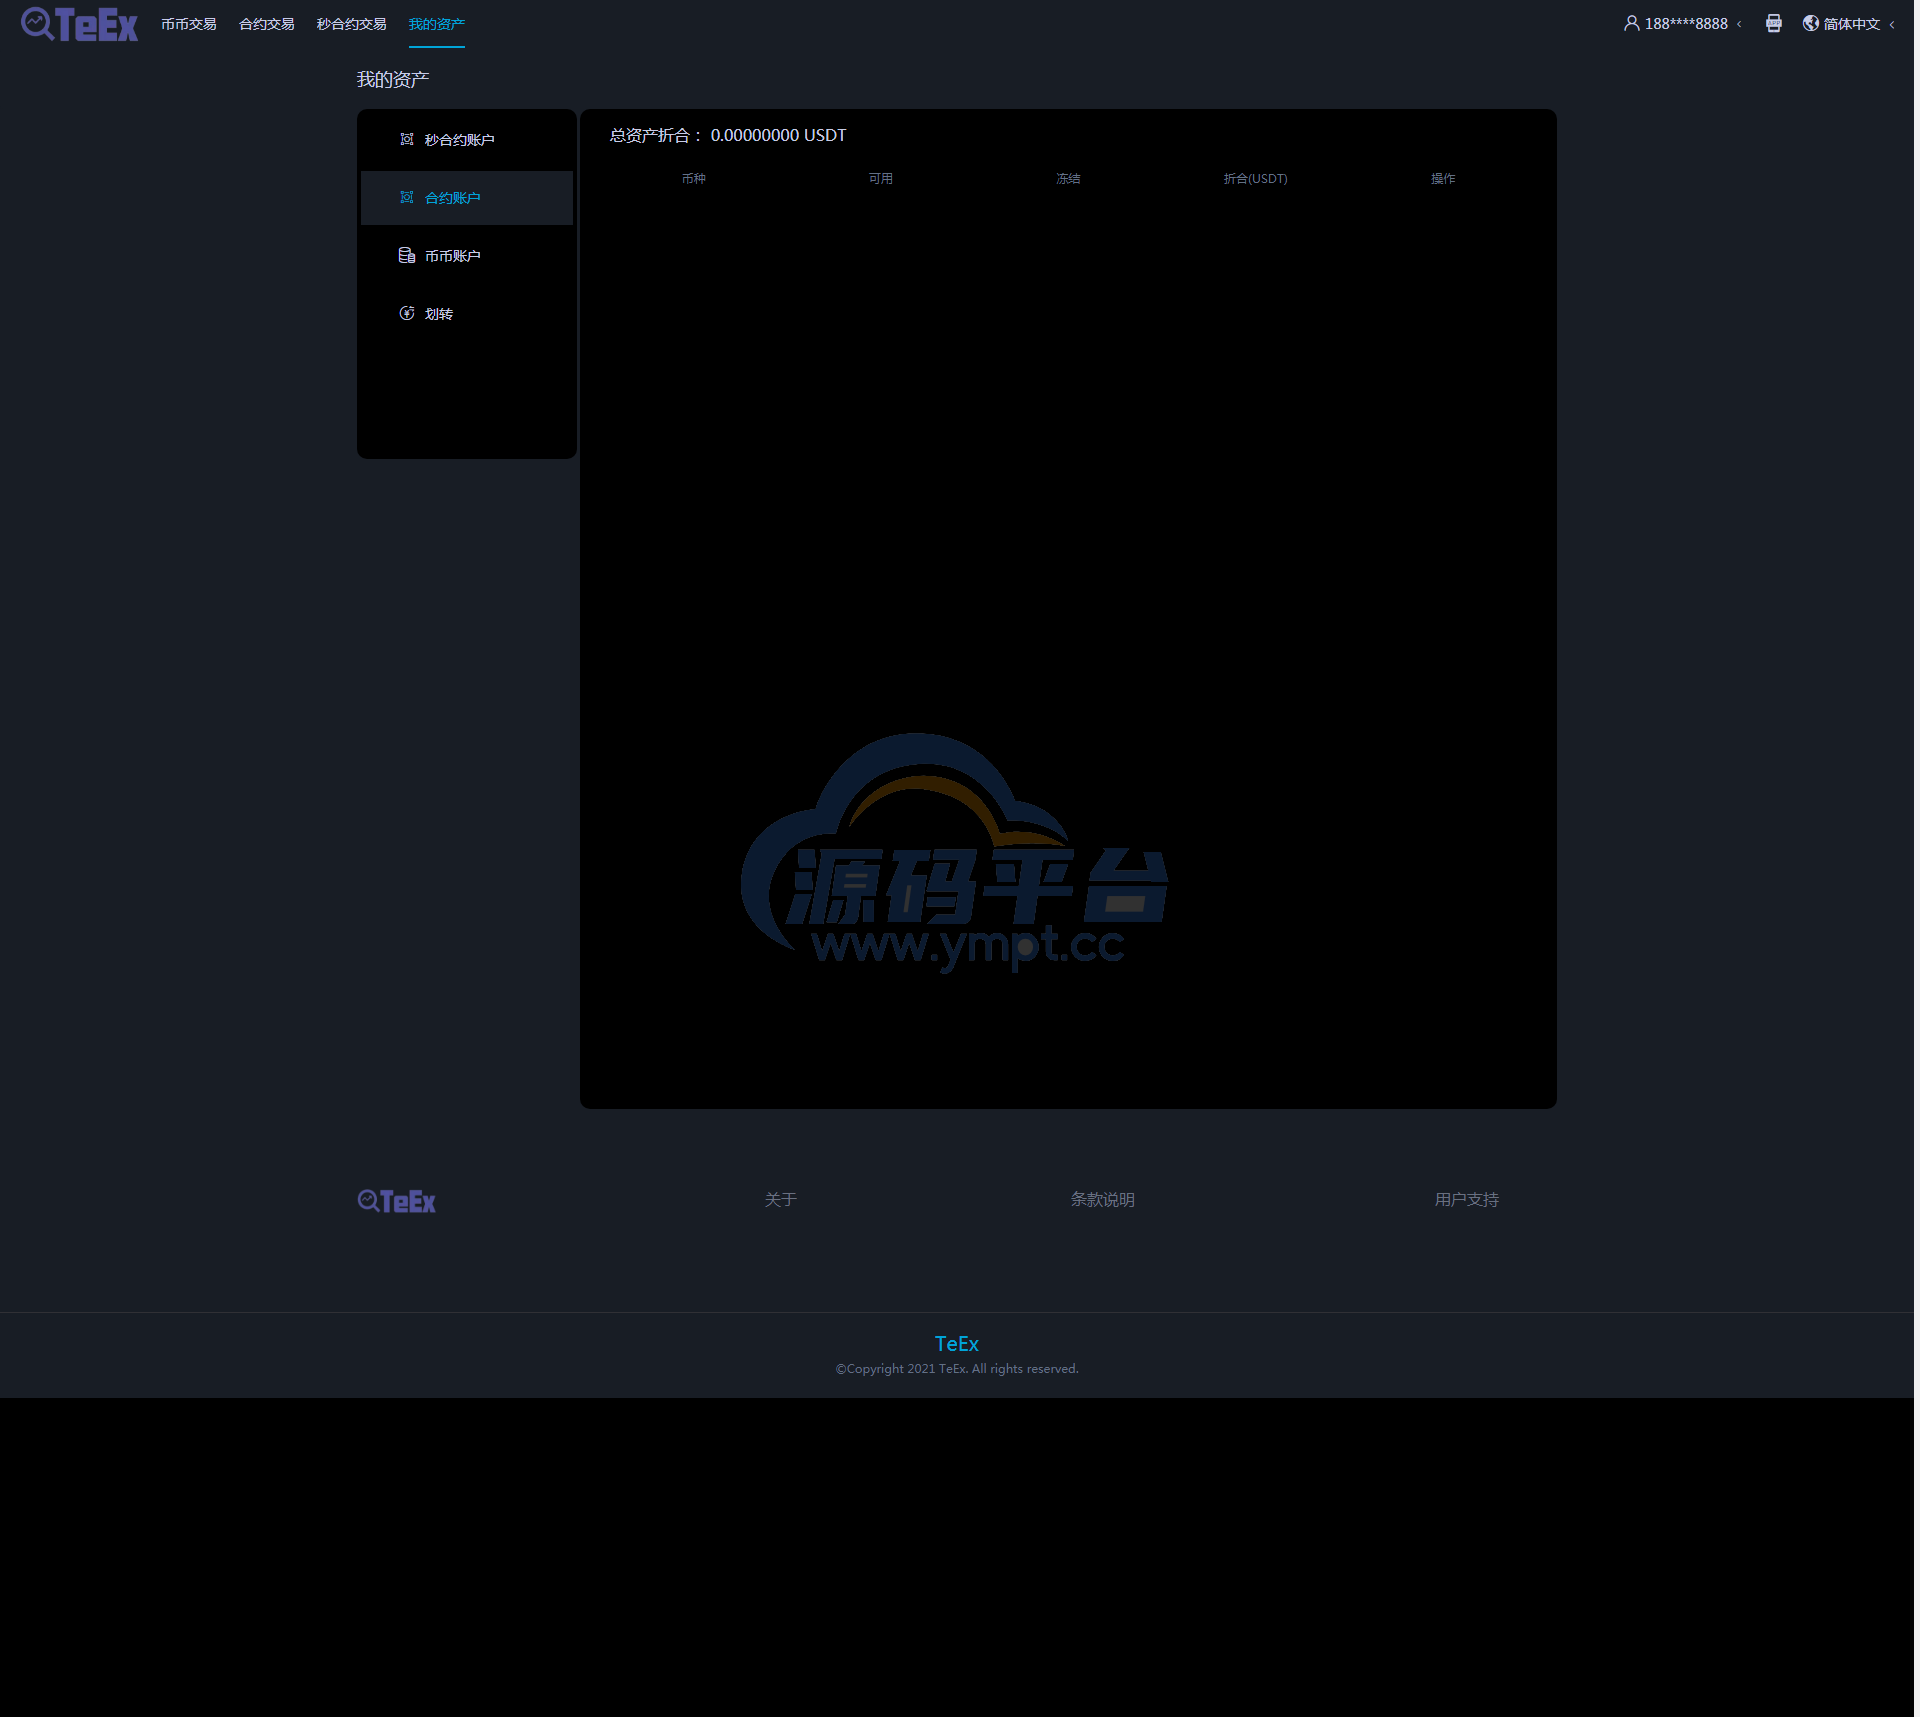
Task: Expand the chevron next to 简体中文
Action: coord(1892,24)
